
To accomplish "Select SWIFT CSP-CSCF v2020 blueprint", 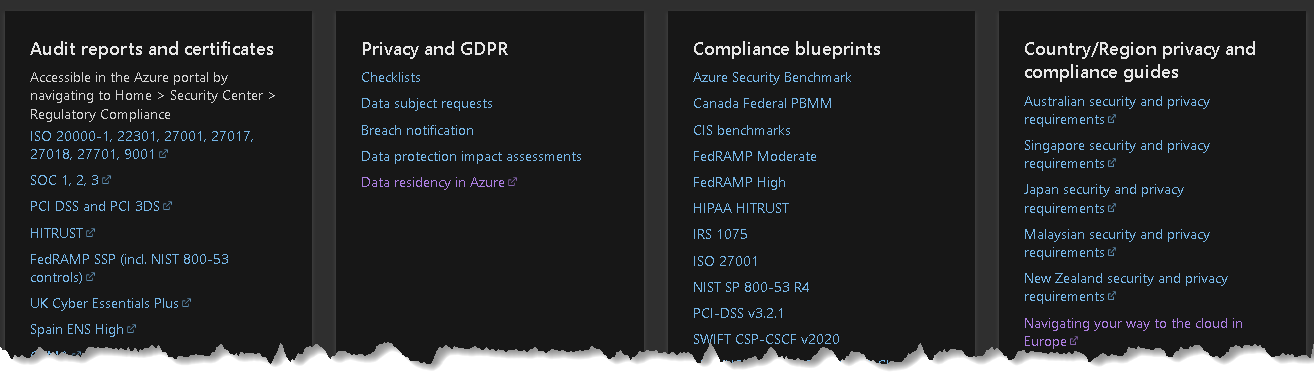I will click(x=766, y=339).
